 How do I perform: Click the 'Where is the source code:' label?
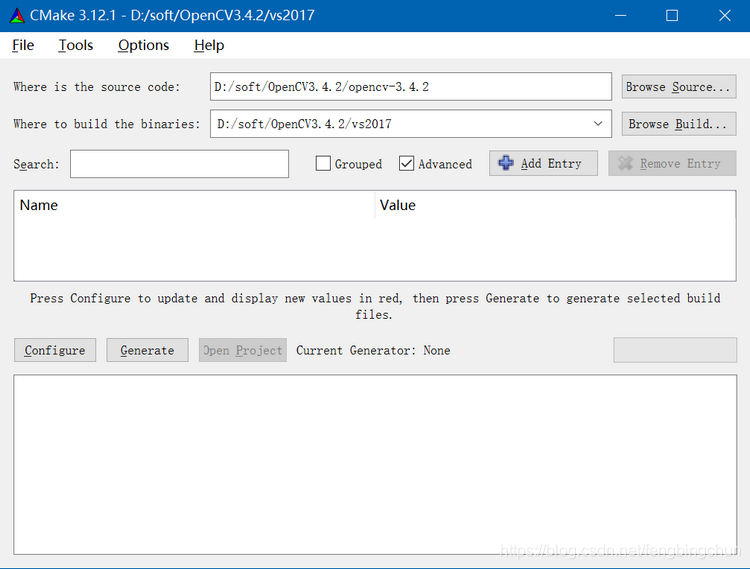97,87
